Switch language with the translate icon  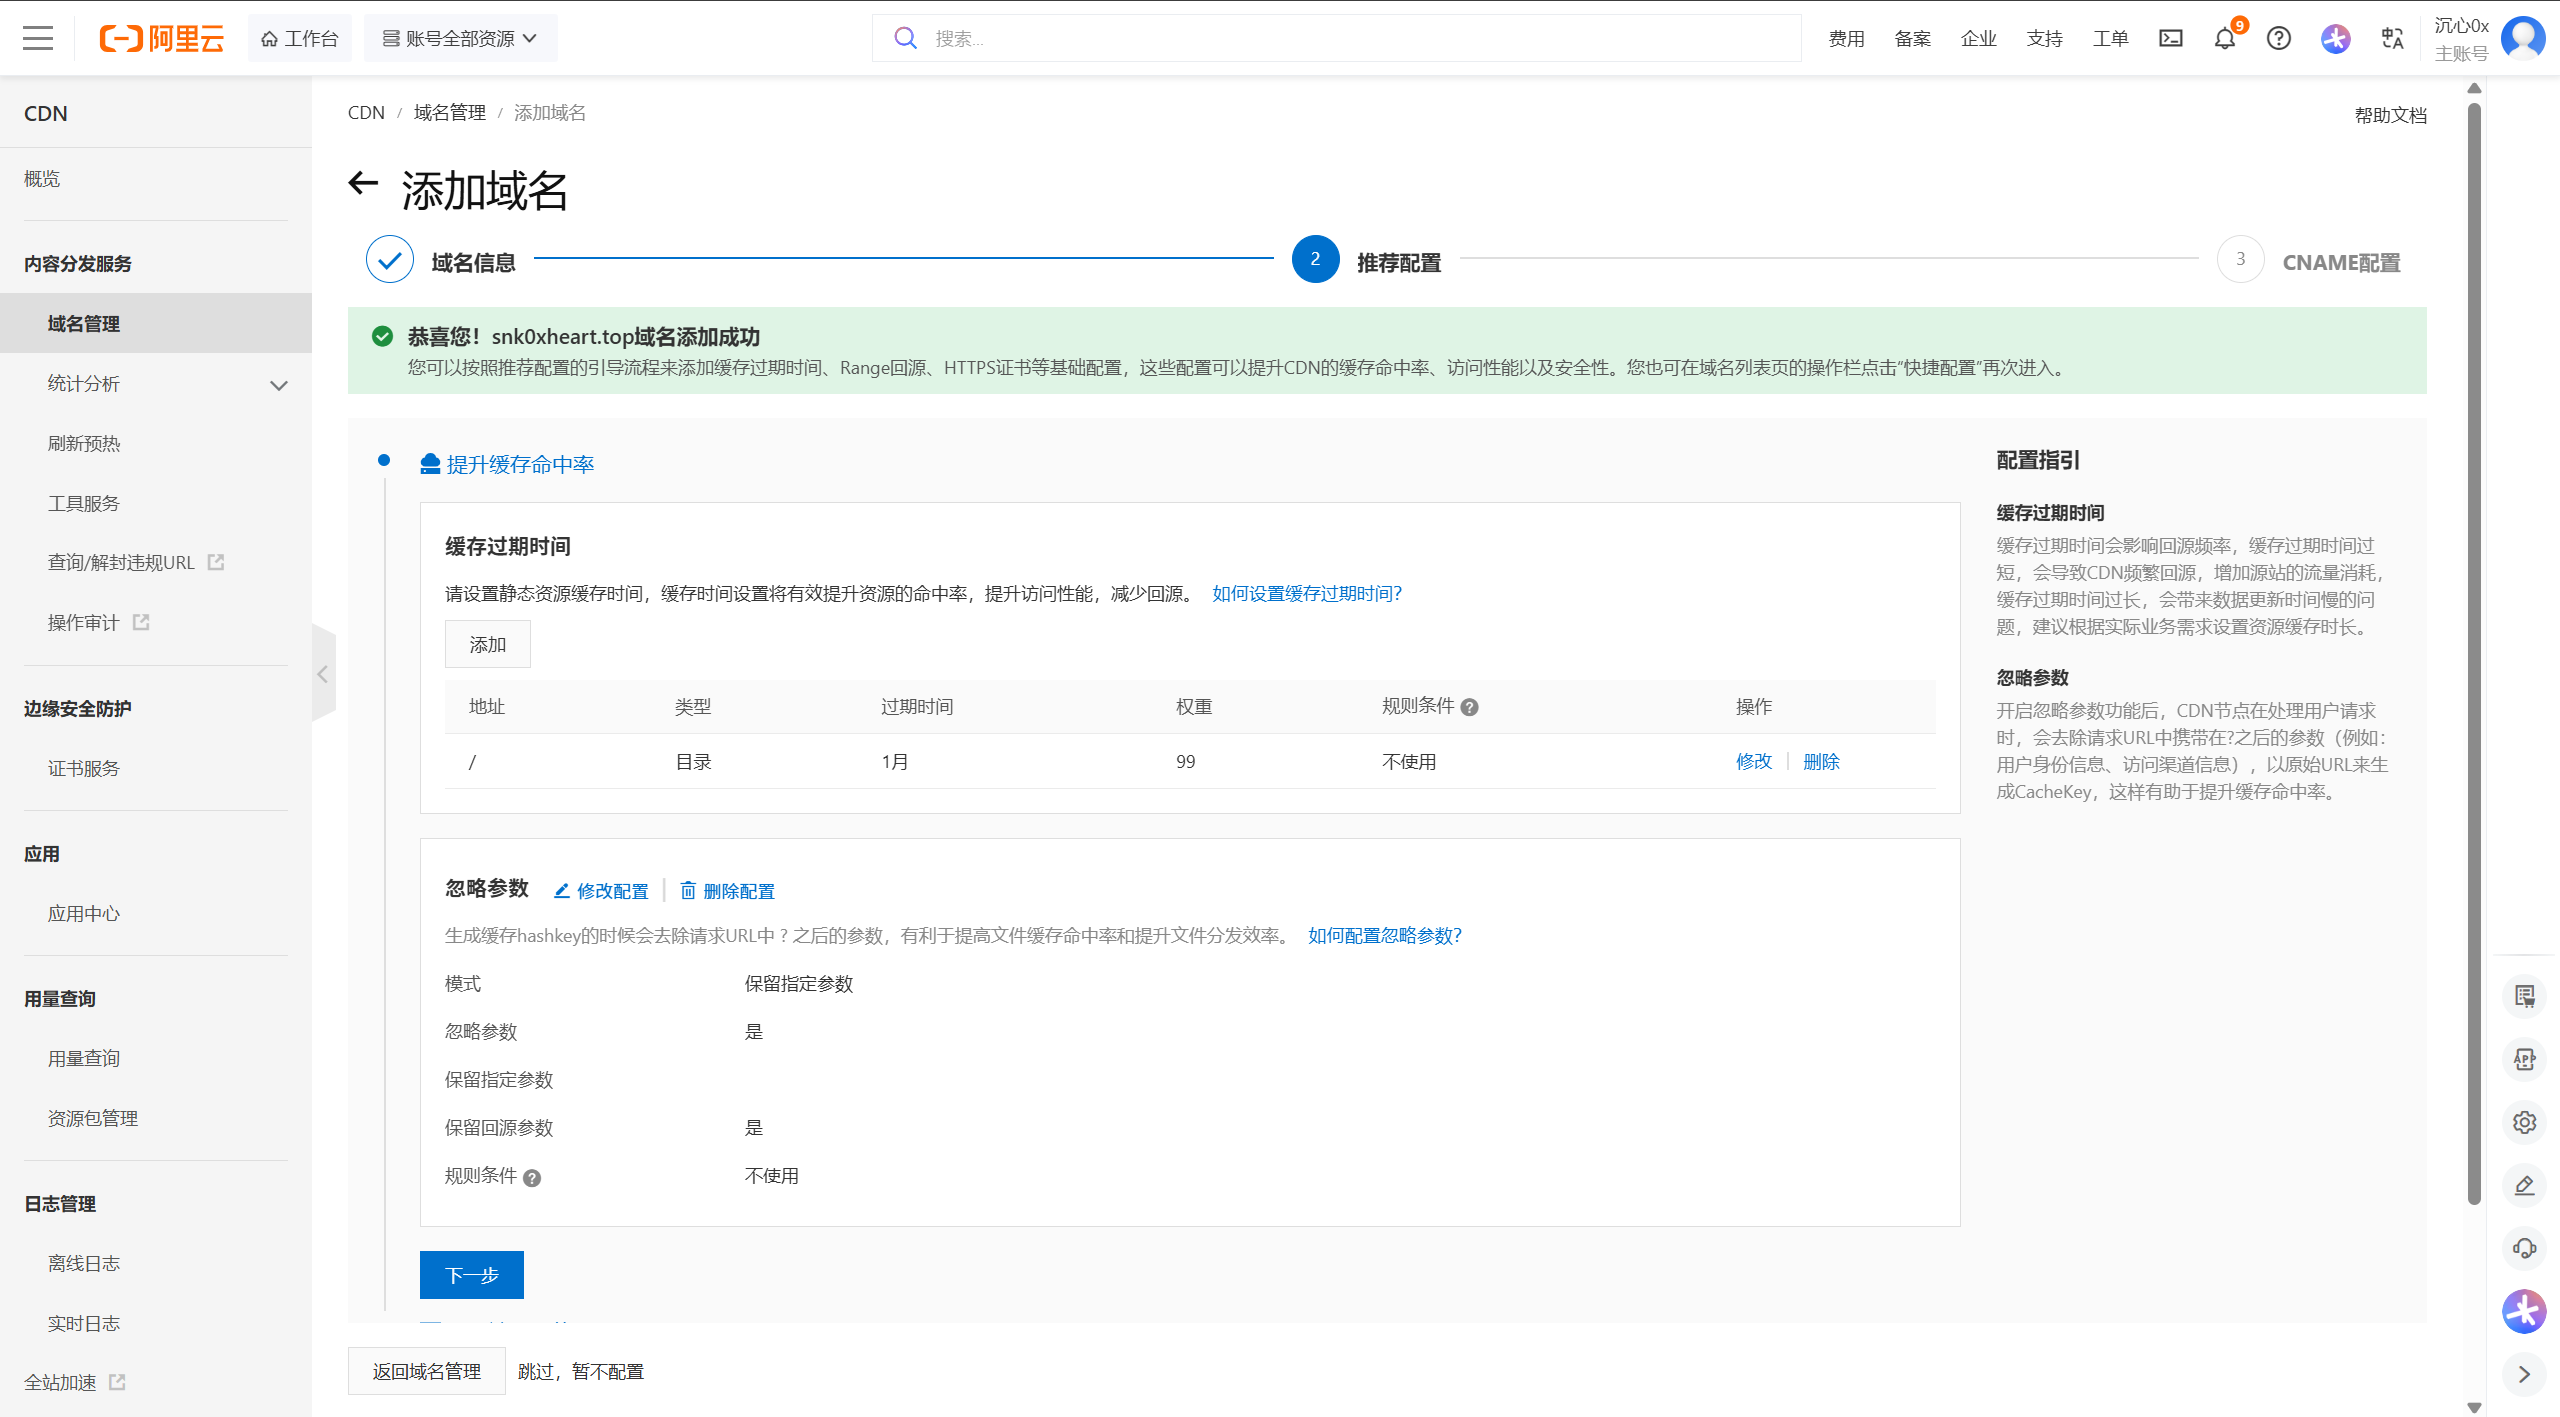tap(2392, 39)
